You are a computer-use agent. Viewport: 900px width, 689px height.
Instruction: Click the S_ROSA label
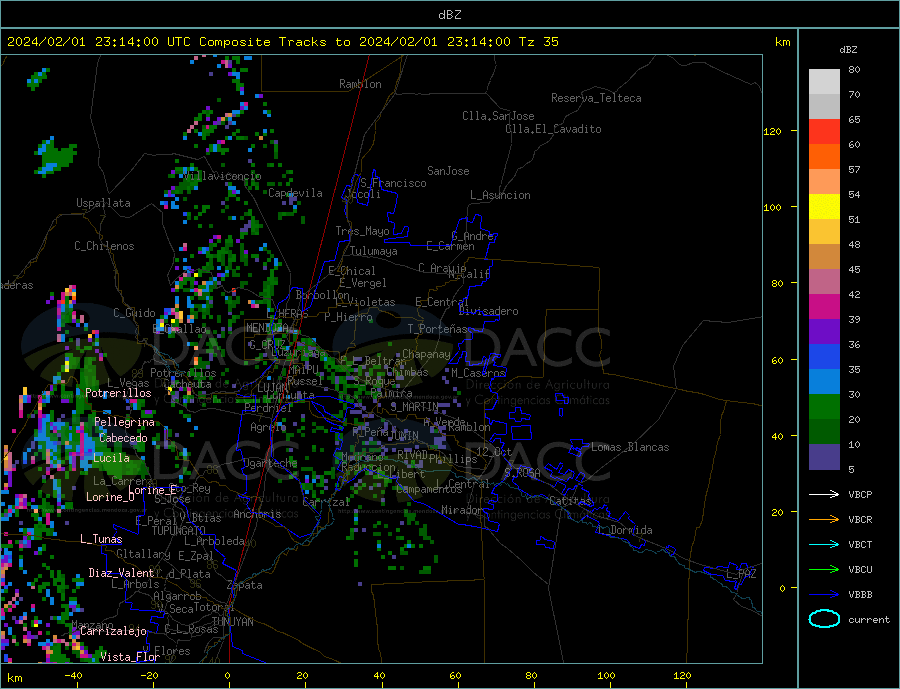[x=522, y=473]
